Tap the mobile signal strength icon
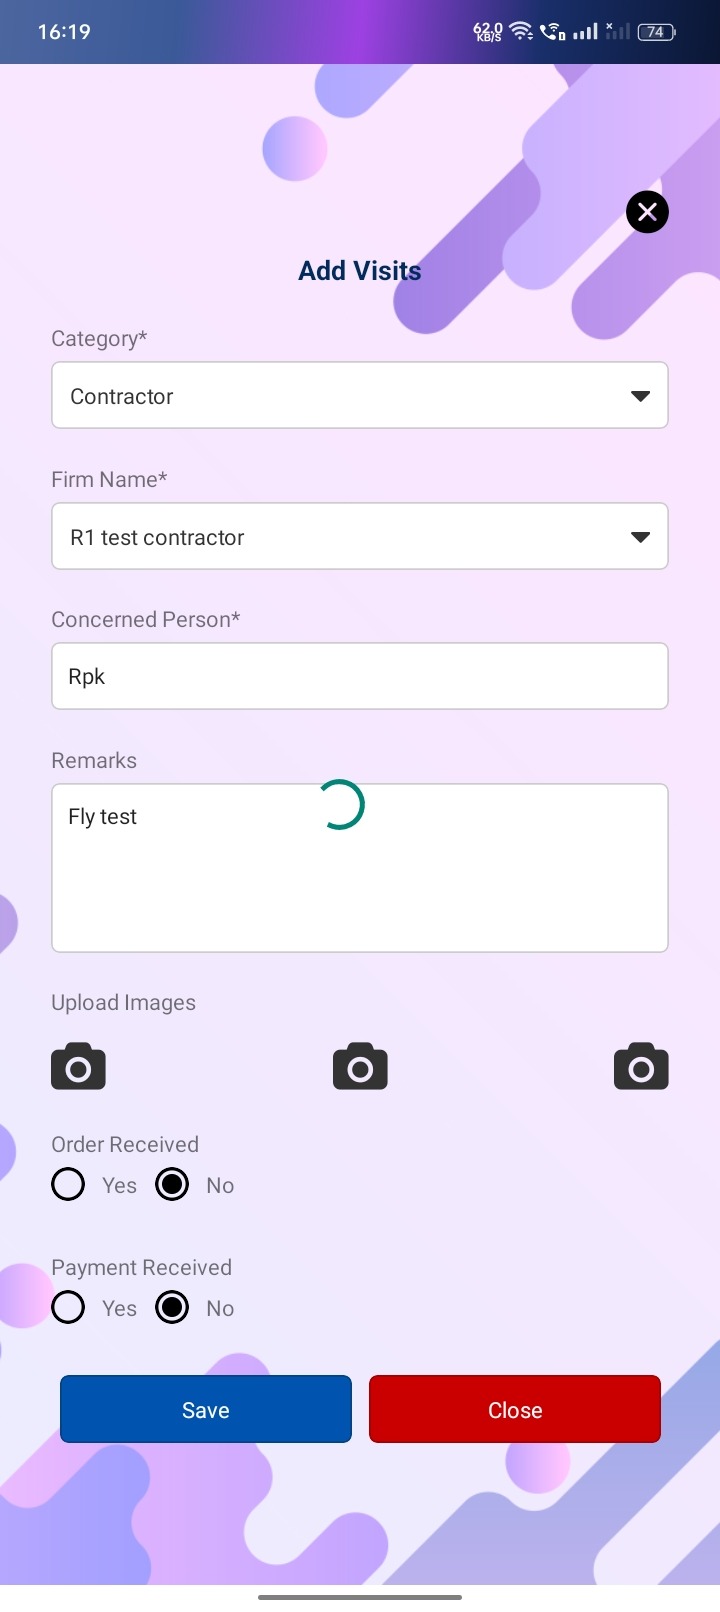The width and height of the screenshot is (720, 1612). click(x=586, y=32)
